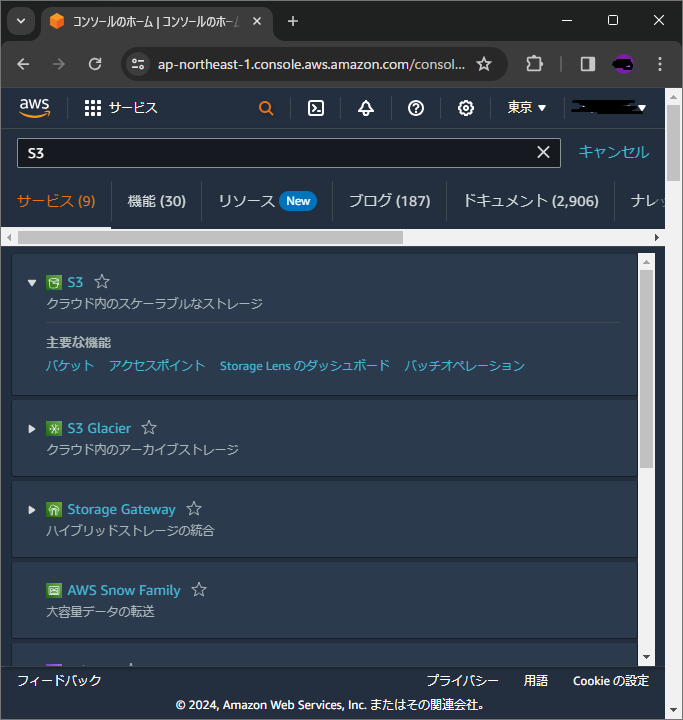Open the AWS Snow Family link
This screenshot has width=683, height=720.
(x=124, y=590)
